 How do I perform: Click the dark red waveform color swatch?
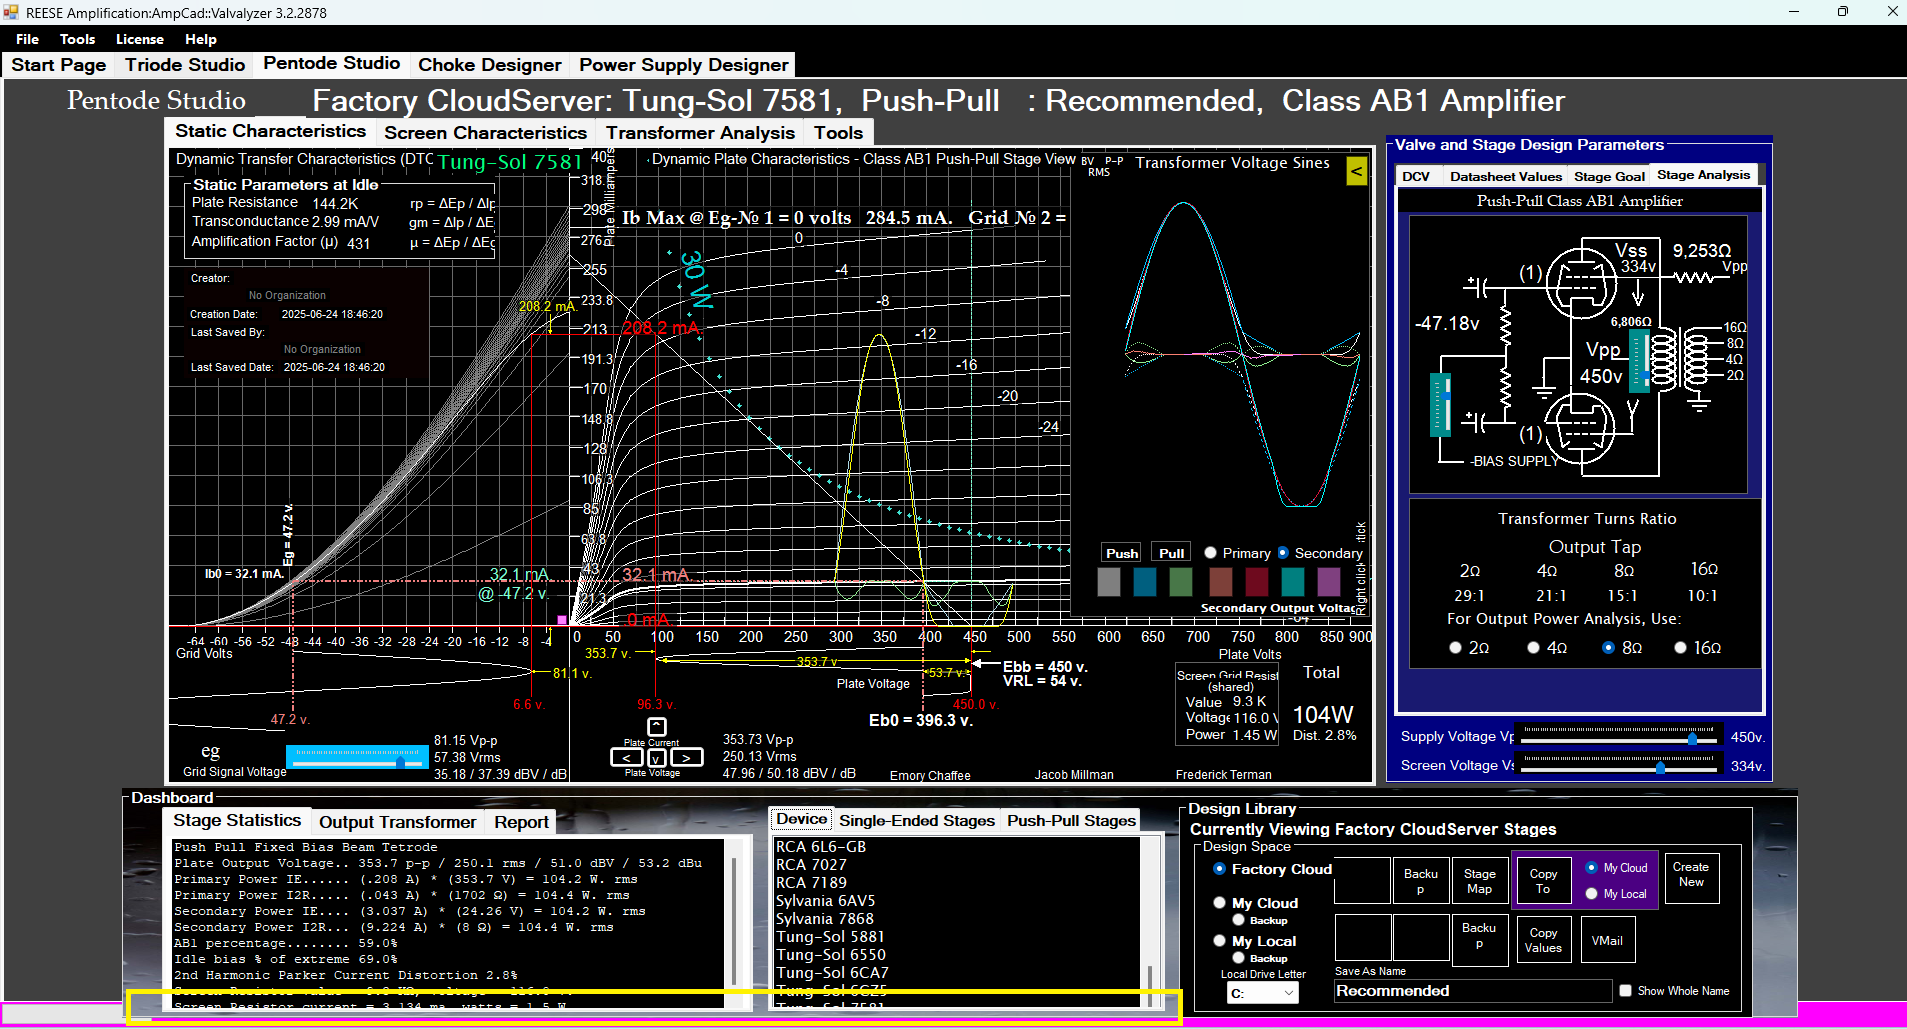pyautogui.click(x=1257, y=581)
